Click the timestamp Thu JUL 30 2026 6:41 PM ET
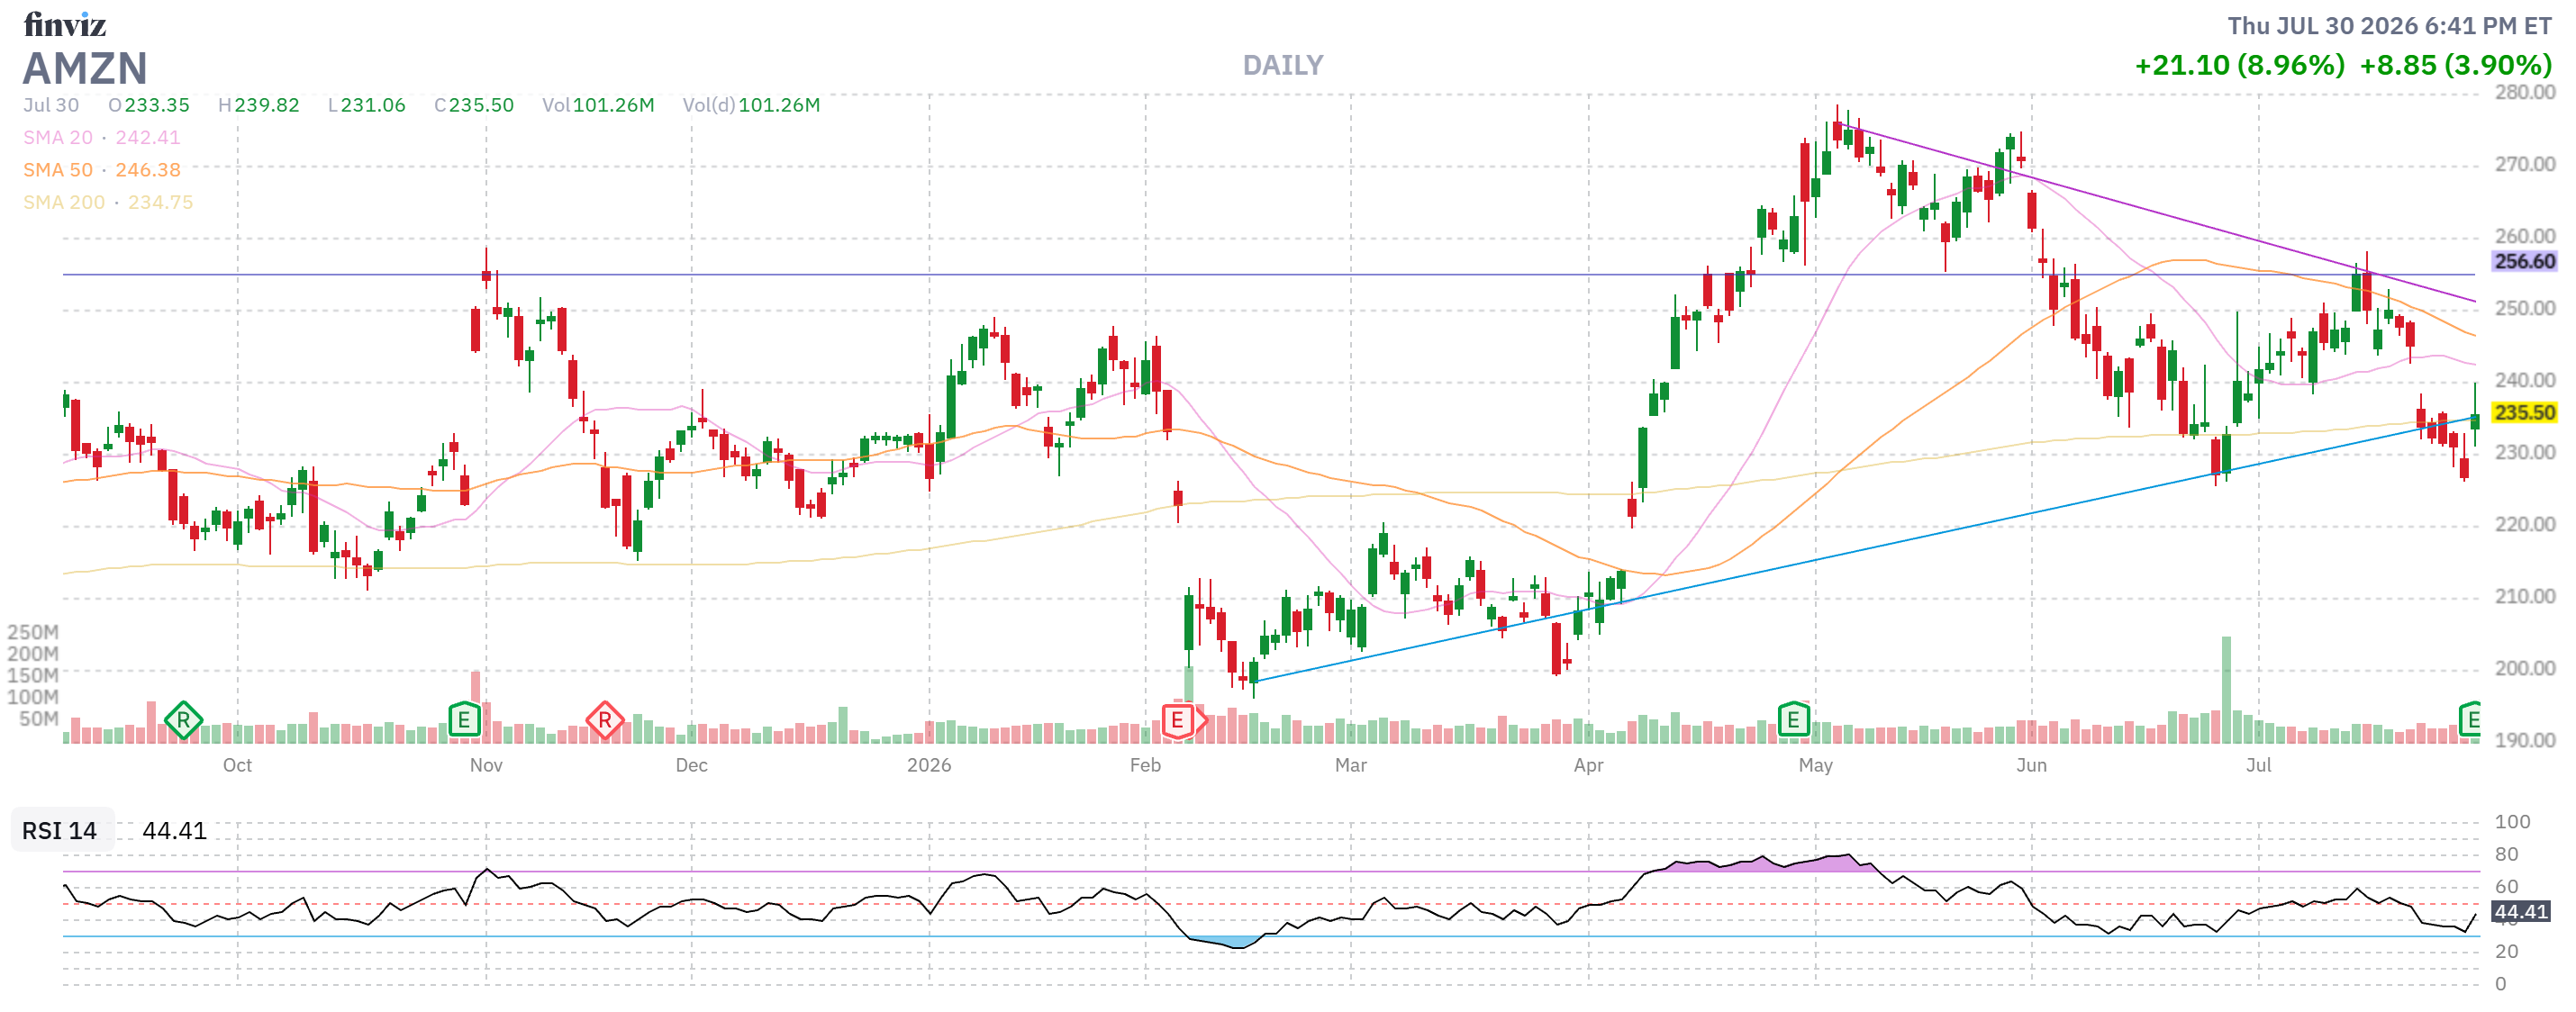2576x1012 pixels. coord(2389,26)
